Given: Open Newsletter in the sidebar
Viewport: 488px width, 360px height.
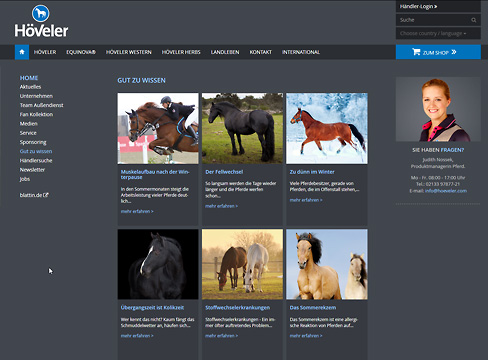Looking at the screenshot, I should click(x=32, y=170).
